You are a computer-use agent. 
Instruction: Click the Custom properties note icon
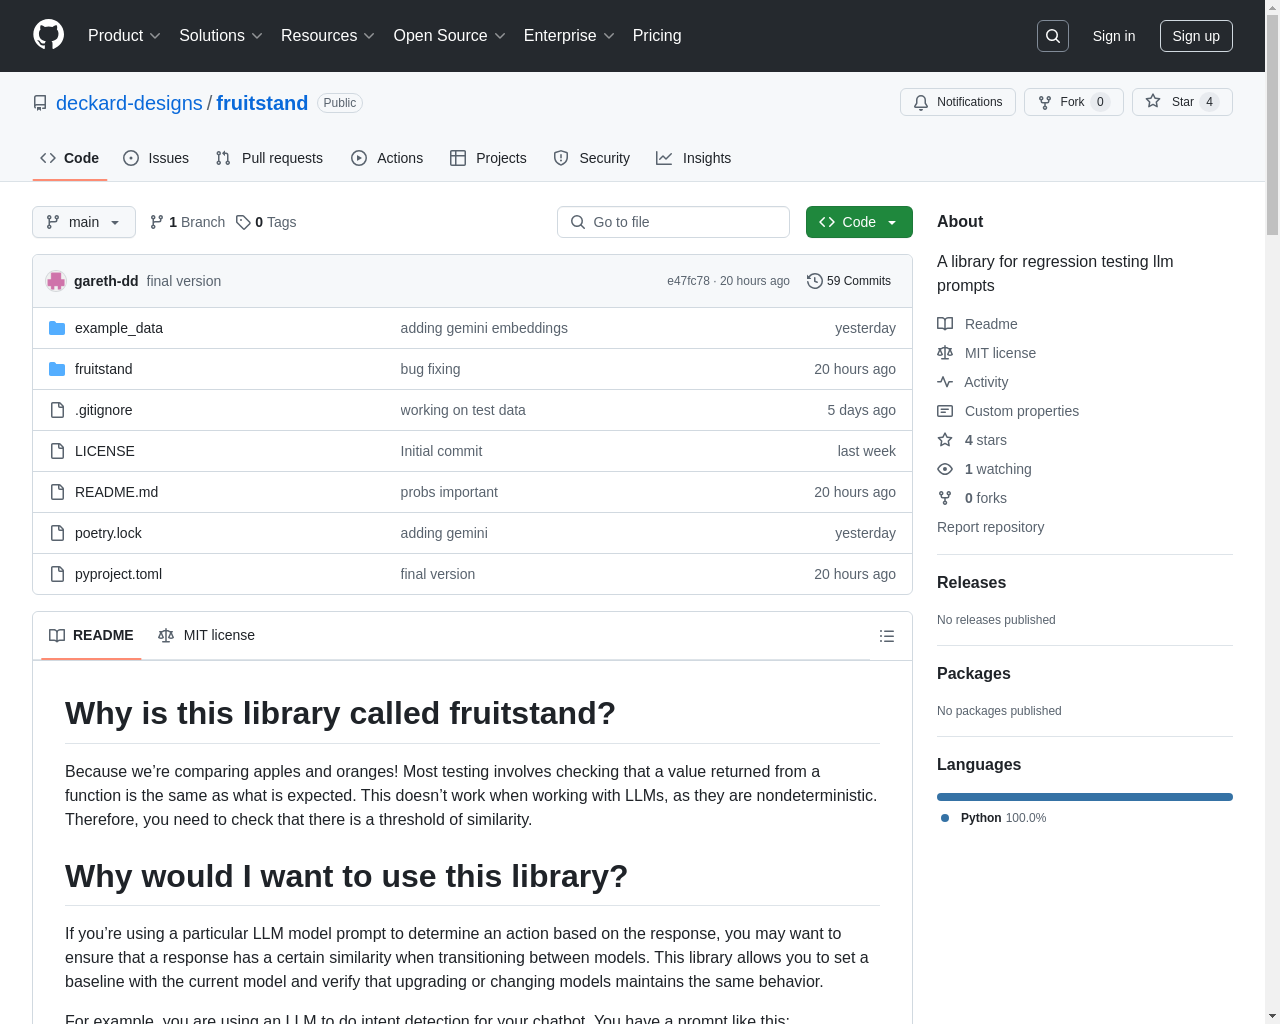(945, 411)
